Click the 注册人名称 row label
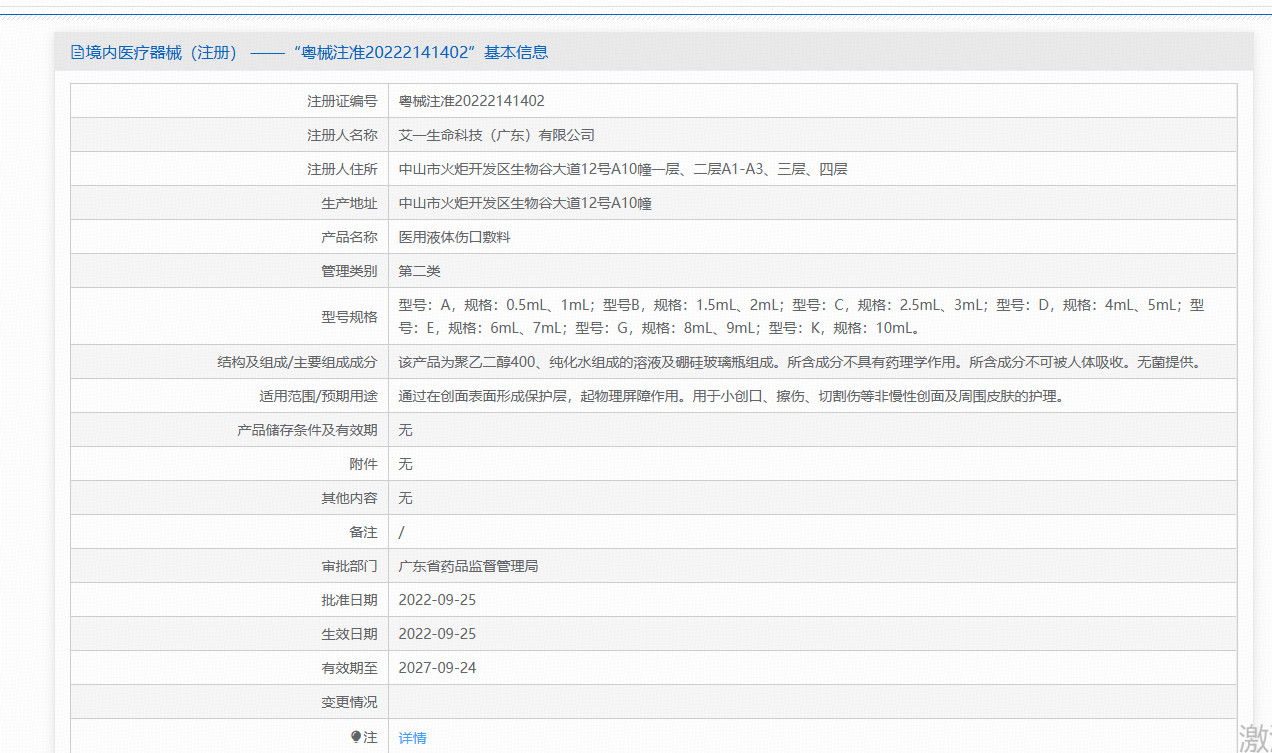 pos(345,134)
